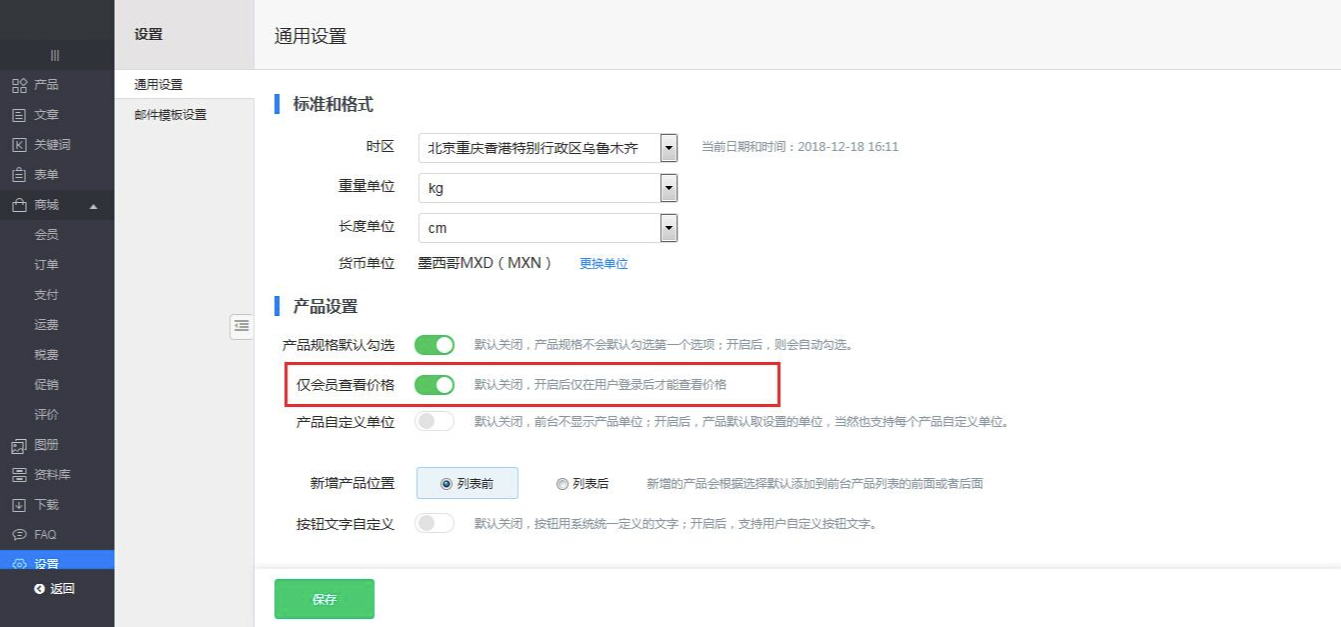Open 订单 in the 商城 menu
The height and width of the screenshot is (627, 1341).
pyautogui.click(x=46, y=265)
